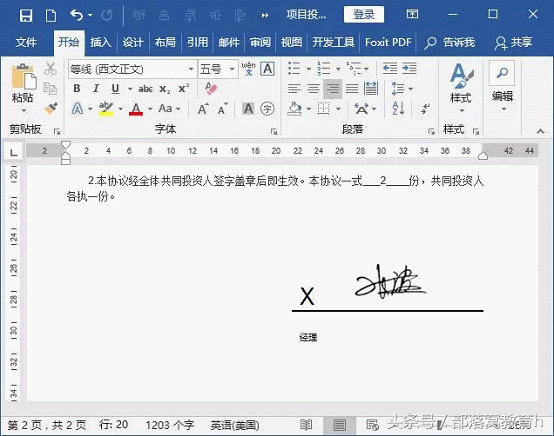The height and width of the screenshot is (436, 554).
Task: Align the paragraph to the left
Action: (x=294, y=88)
